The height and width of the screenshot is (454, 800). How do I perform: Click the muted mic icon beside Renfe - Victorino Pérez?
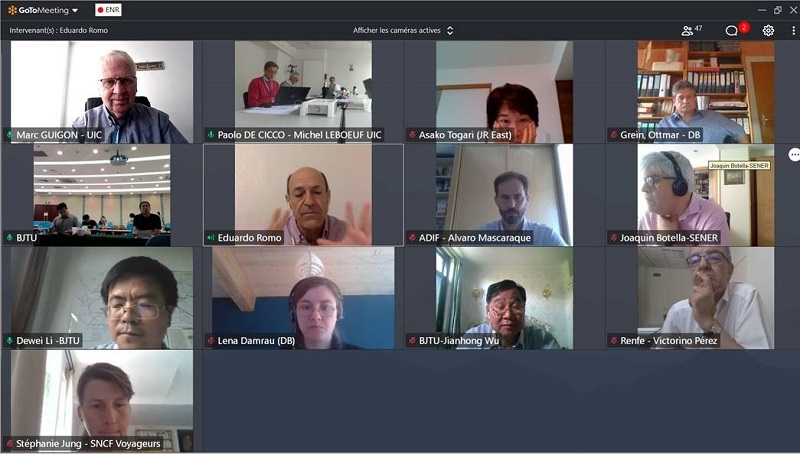tap(613, 341)
